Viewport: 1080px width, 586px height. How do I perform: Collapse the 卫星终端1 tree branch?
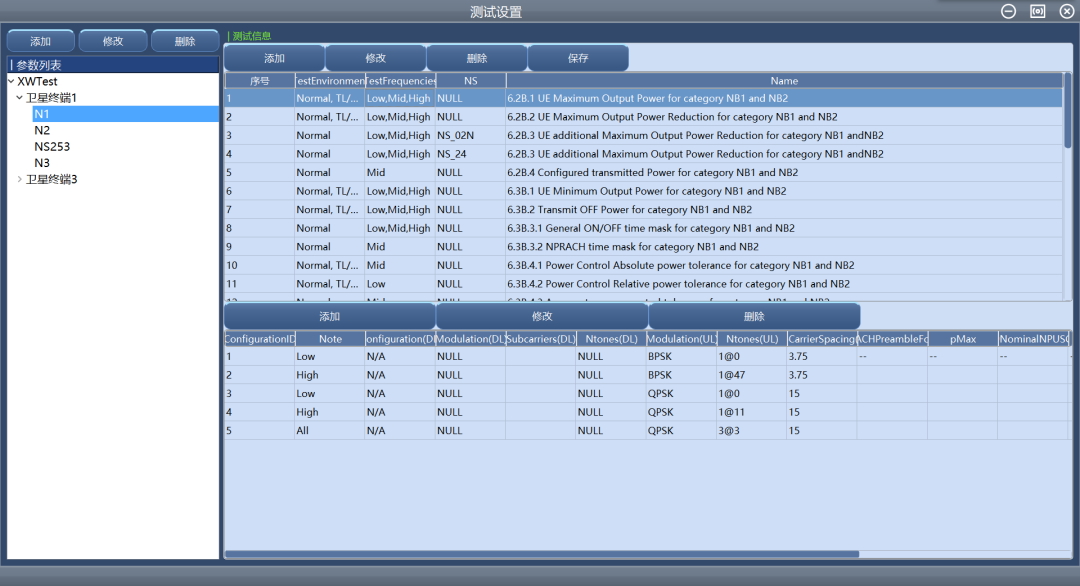19,98
